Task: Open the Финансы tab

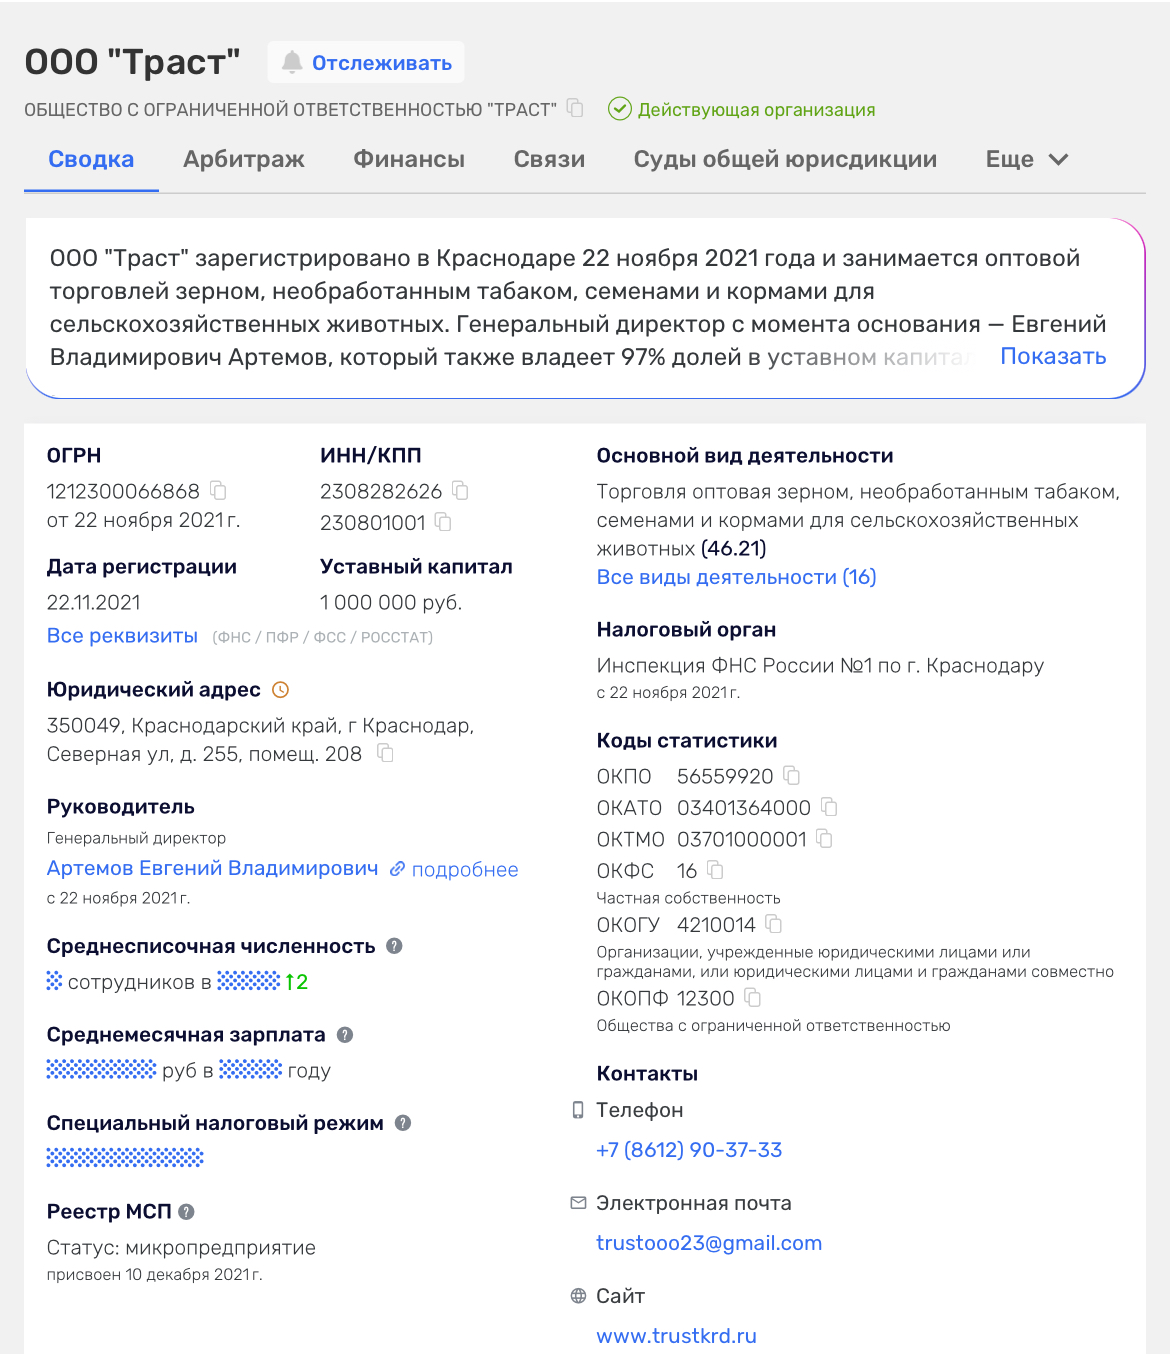Action: 409,160
